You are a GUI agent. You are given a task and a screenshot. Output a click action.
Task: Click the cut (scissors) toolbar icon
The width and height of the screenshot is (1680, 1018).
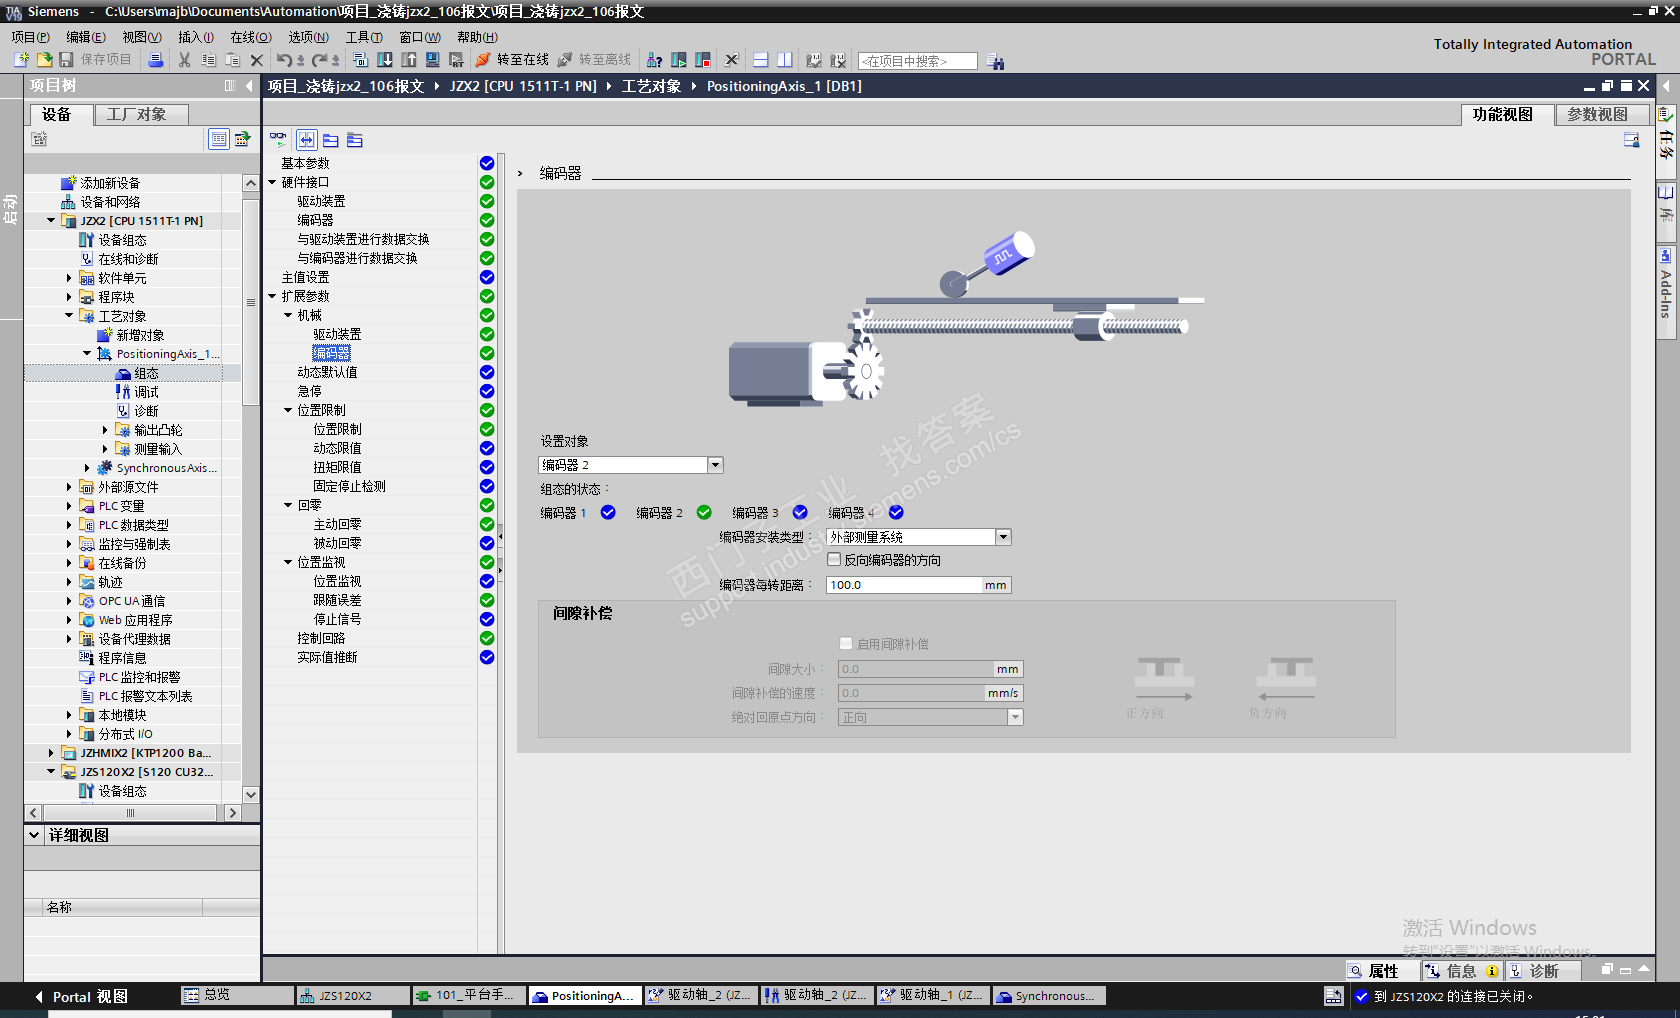tap(184, 60)
